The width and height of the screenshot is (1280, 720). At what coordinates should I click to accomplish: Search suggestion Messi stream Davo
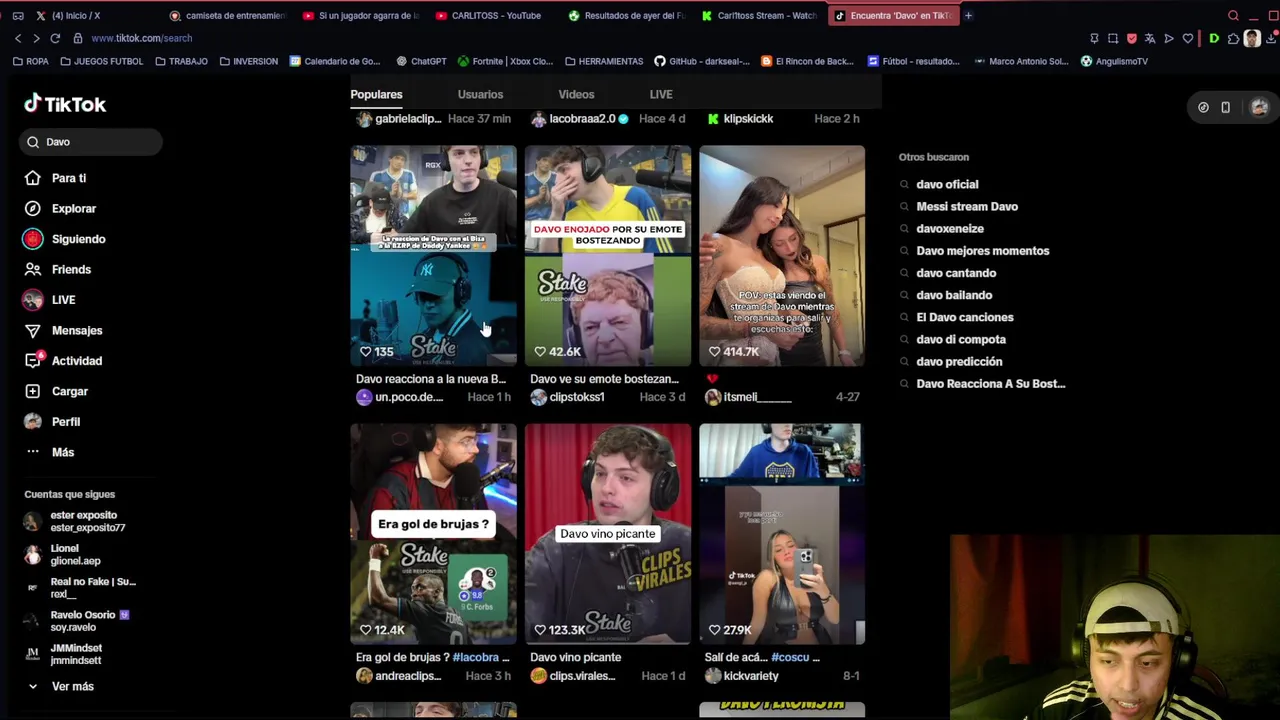tap(967, 206)
